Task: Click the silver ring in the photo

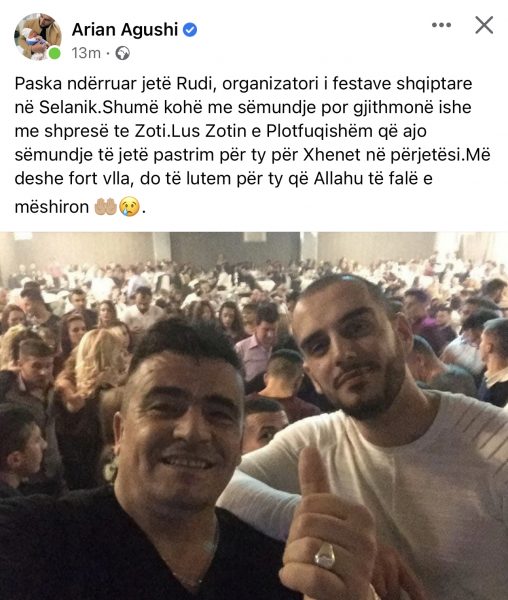Action: (324, 555)
